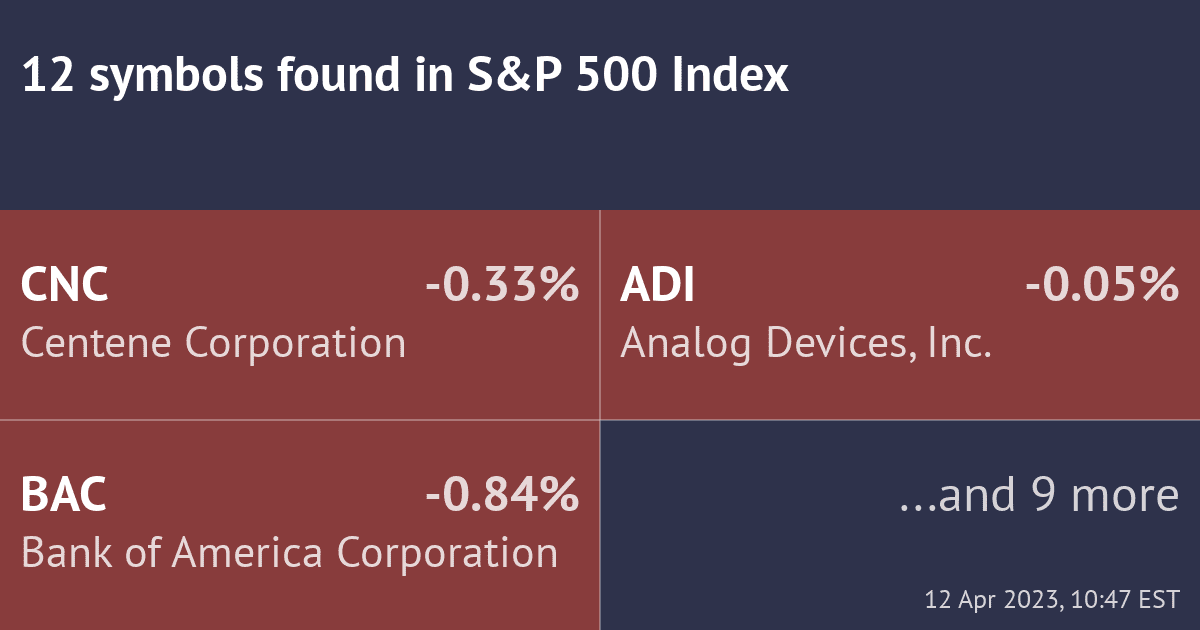Click the CNC ticker symbol

click(65, 286)
